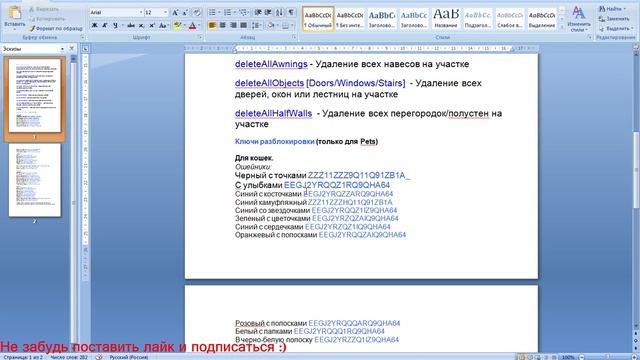Click the Line Spacing icon
This screenshot has height=360, width=640.
click(256, 25)
